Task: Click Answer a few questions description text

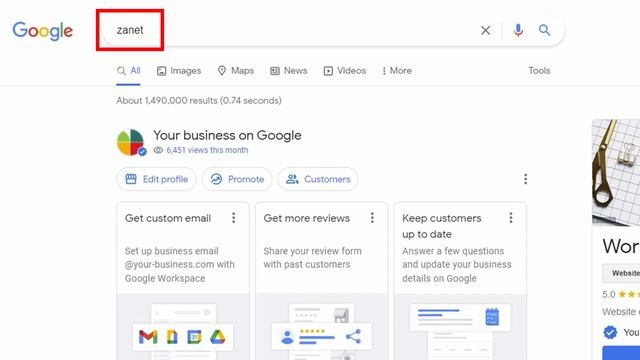Action: (x=457, y=264)
